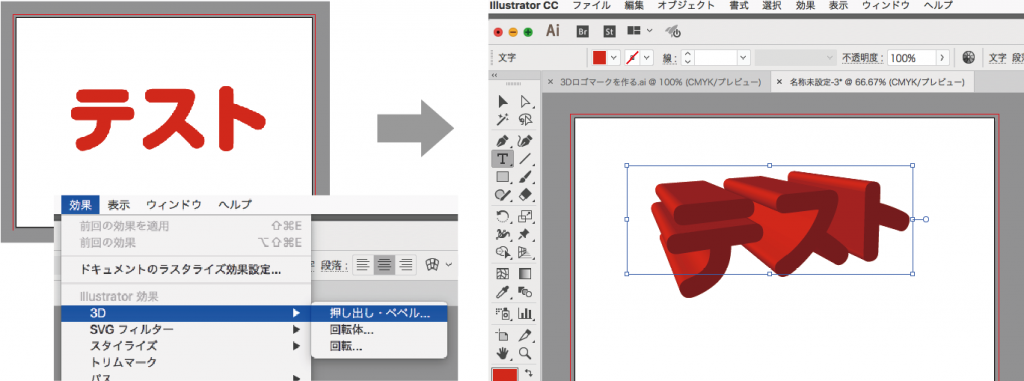Toggle right paragraph alignment

click(x=406, y=265)
